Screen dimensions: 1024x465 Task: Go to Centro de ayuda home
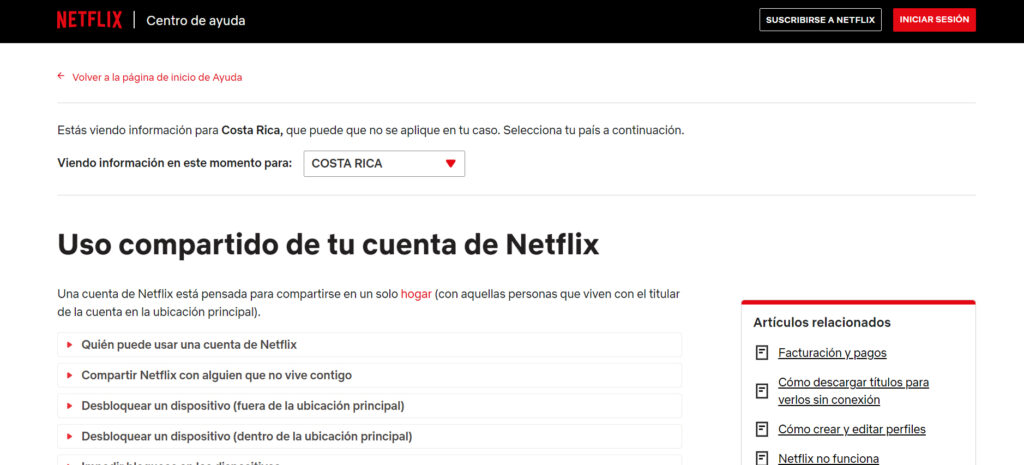click(x=195, y=21)
